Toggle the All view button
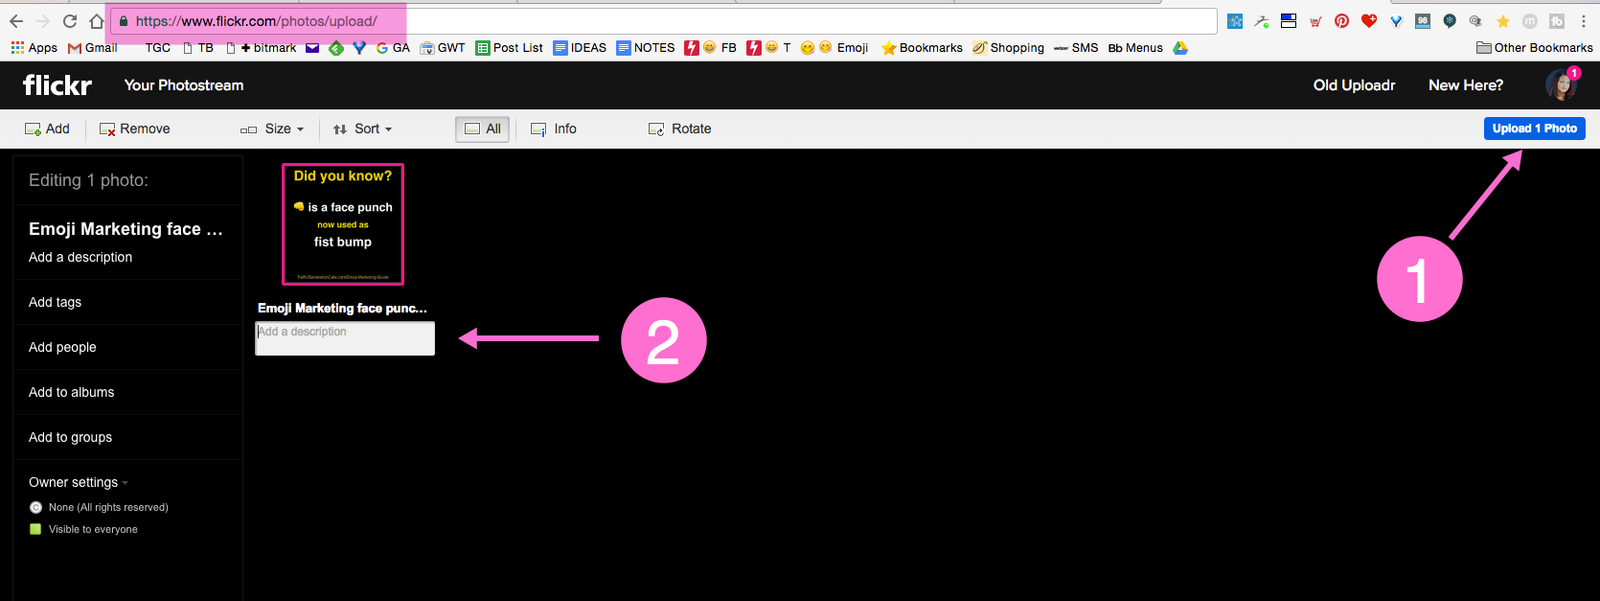The width and height of the screenshot is (1600, 601). tap(483, 129)
